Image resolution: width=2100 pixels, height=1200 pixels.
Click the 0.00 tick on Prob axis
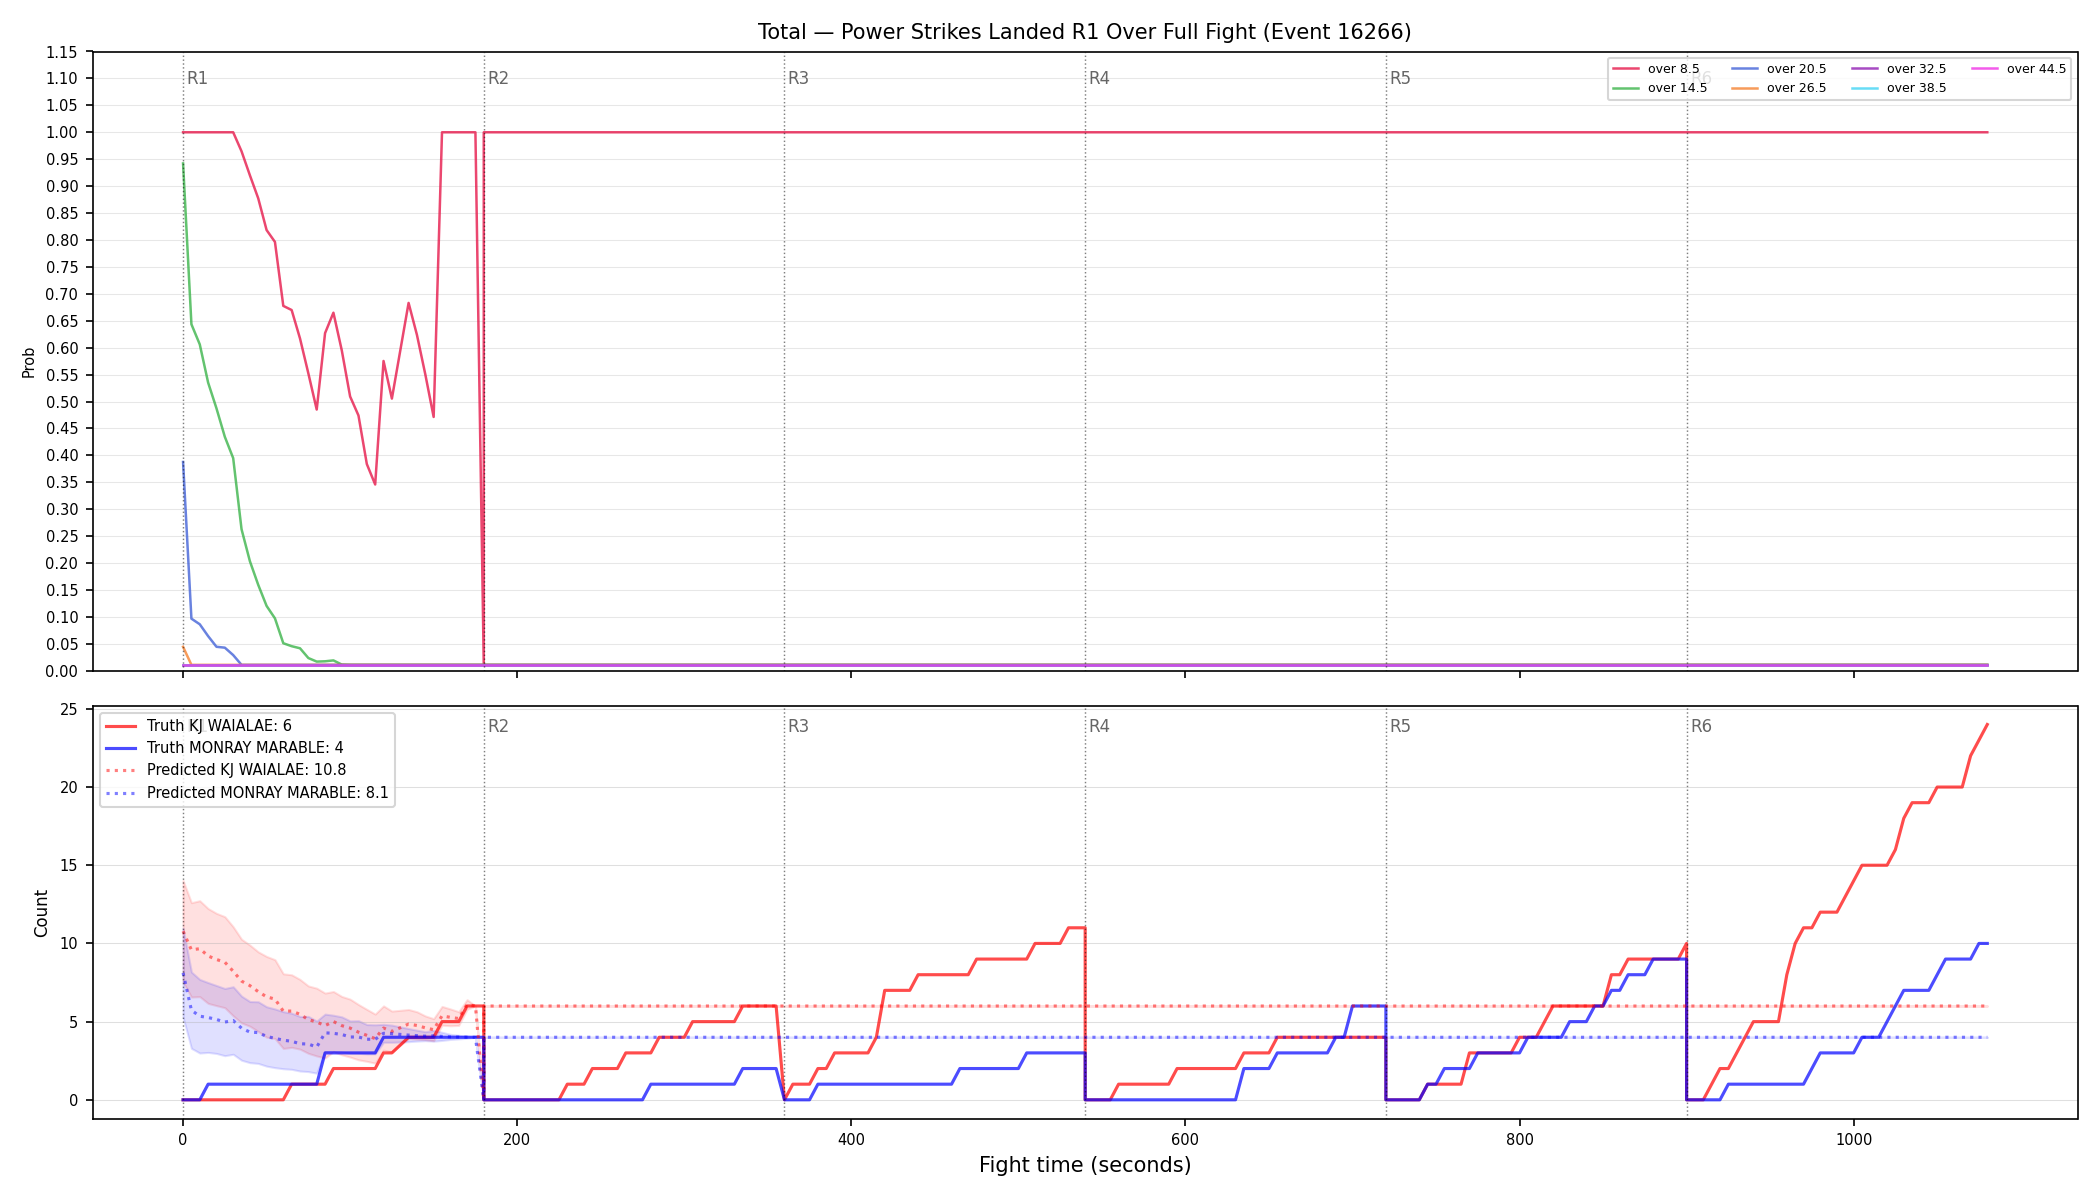pyautogui.click(x=62, y=671)
